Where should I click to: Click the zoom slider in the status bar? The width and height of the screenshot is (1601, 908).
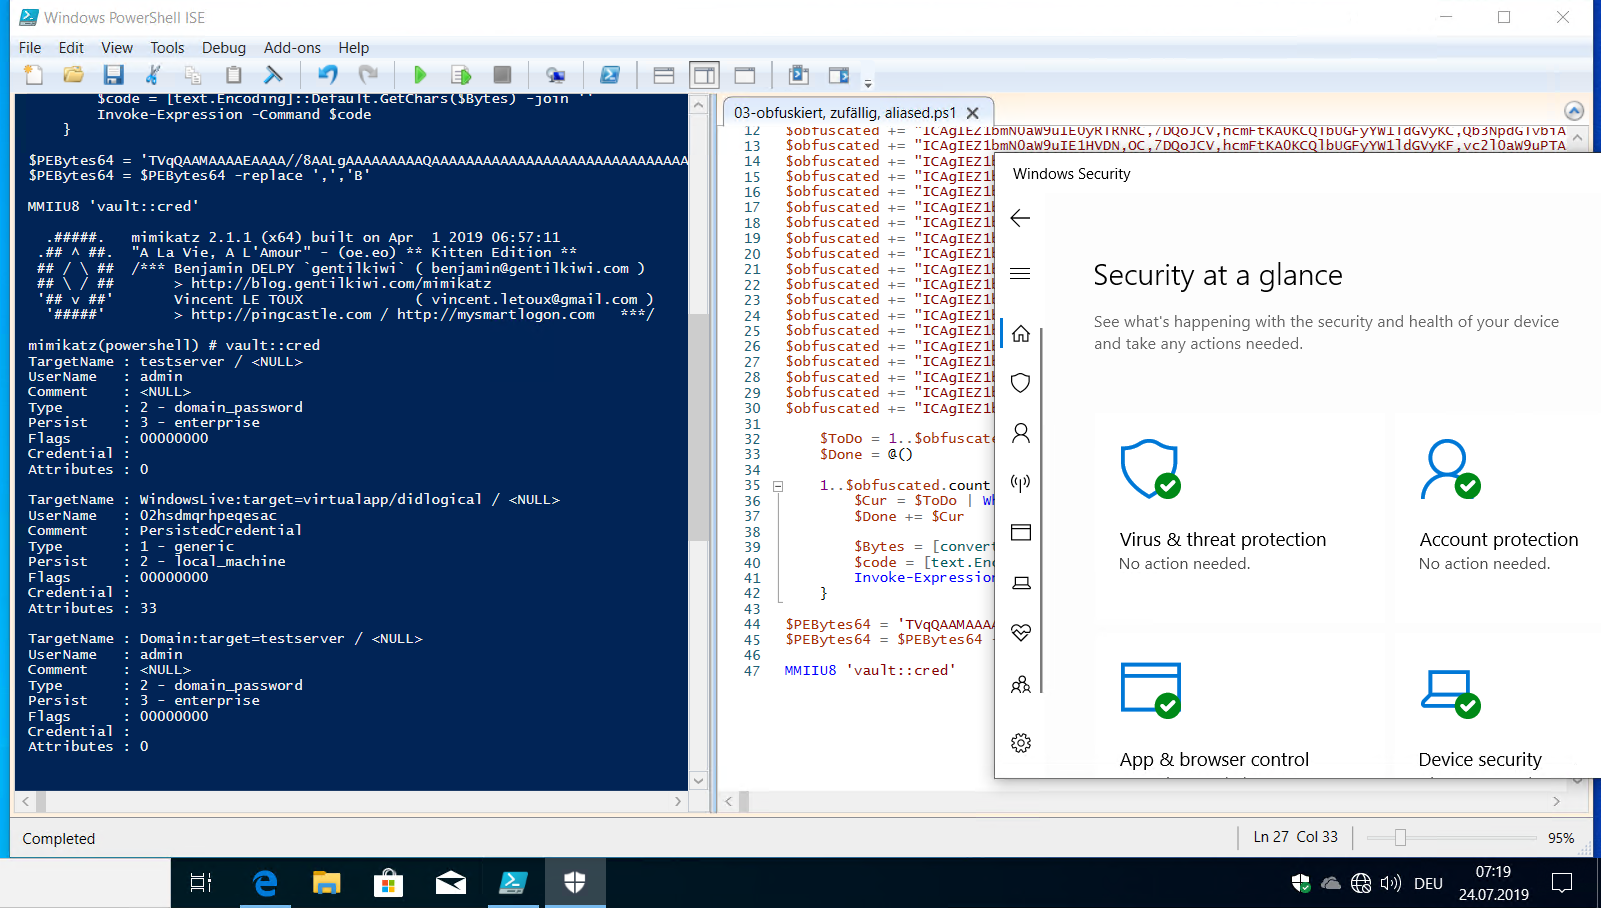click(x=1400, y=837)
